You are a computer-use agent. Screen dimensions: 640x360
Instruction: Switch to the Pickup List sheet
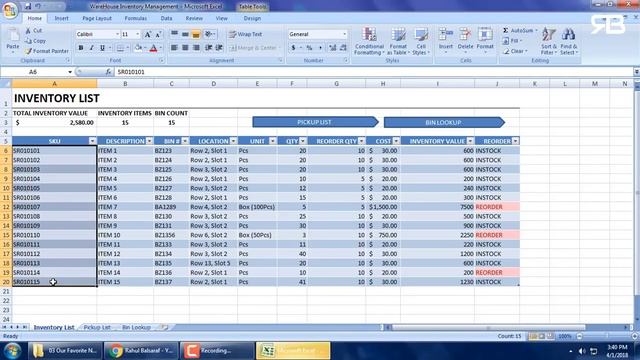pos(97,327)
